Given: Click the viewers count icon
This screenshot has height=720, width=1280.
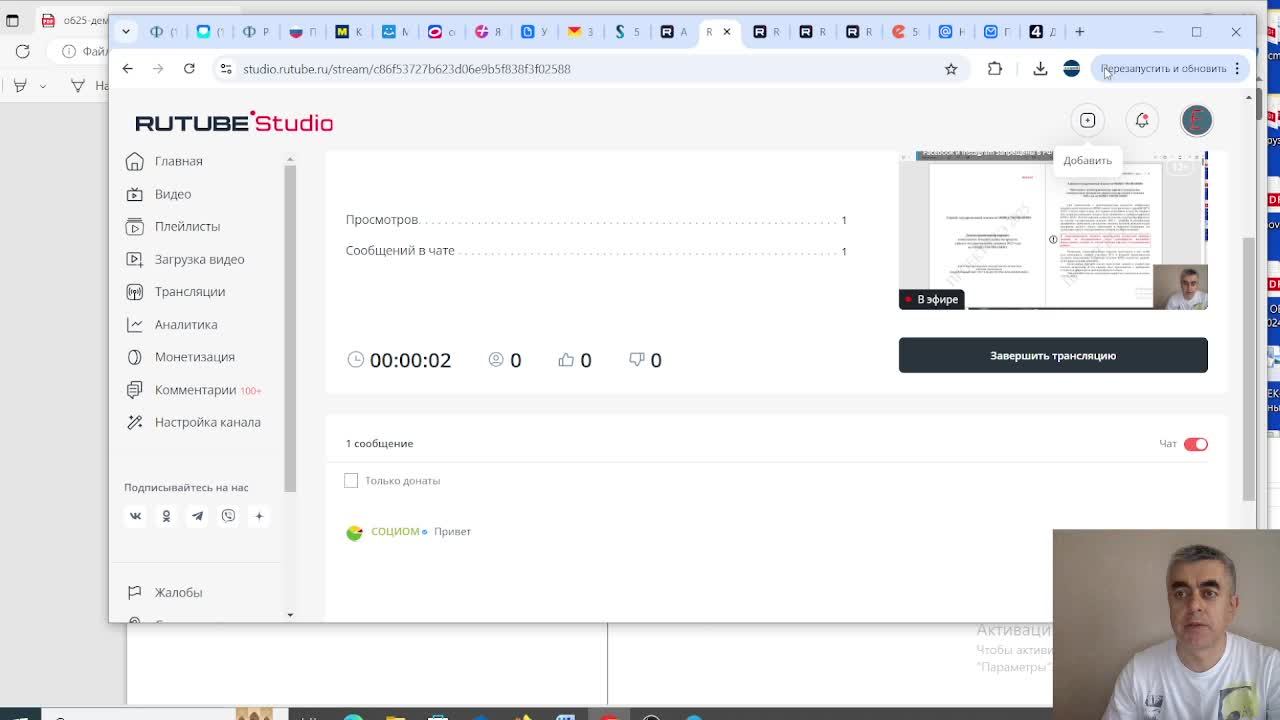Looking at the screenshot, I should point(496,359).
